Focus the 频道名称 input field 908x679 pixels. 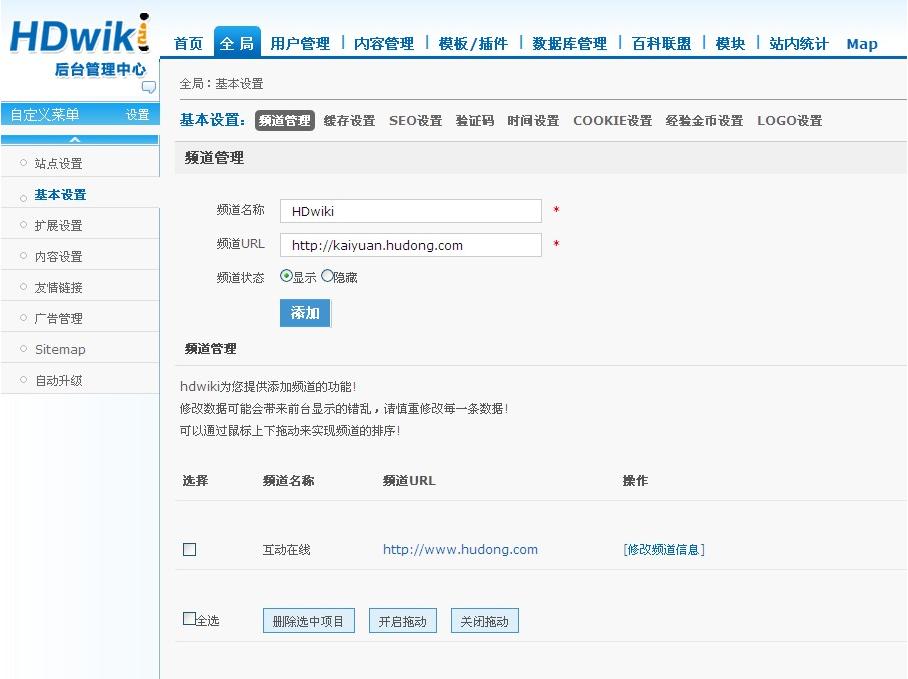coord(411,211)
